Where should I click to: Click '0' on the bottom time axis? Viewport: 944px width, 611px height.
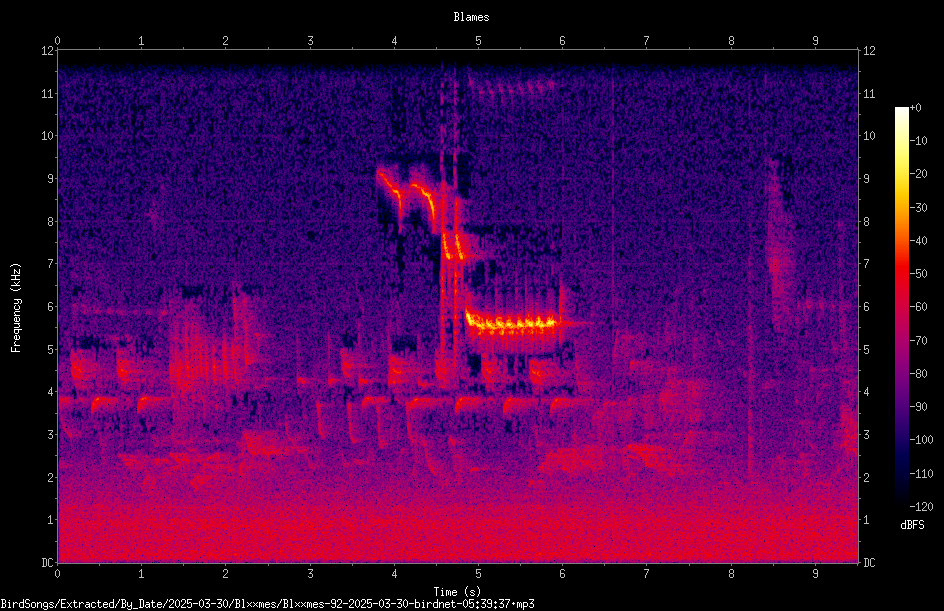[x=57, y=574]
